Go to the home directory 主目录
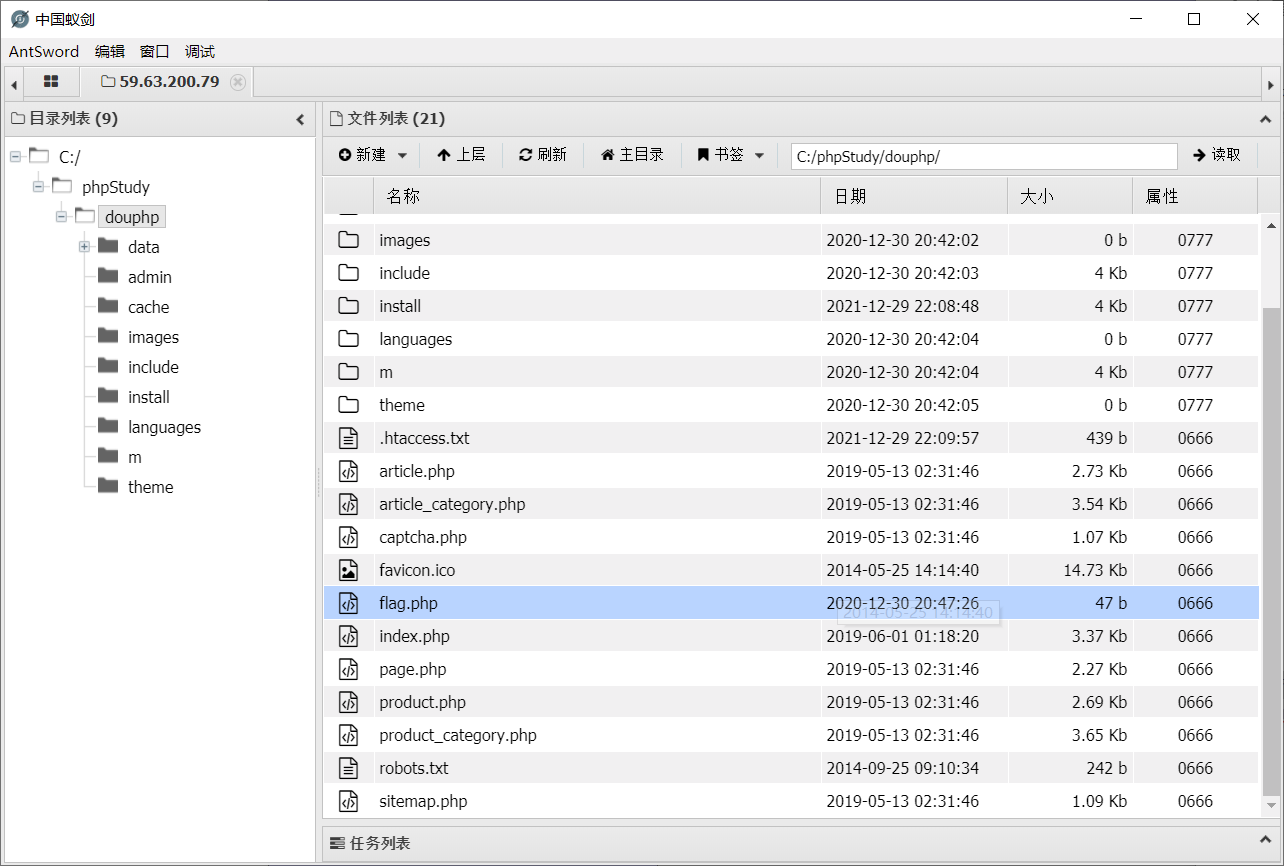The image size is (1284, 866). (632, 155)
